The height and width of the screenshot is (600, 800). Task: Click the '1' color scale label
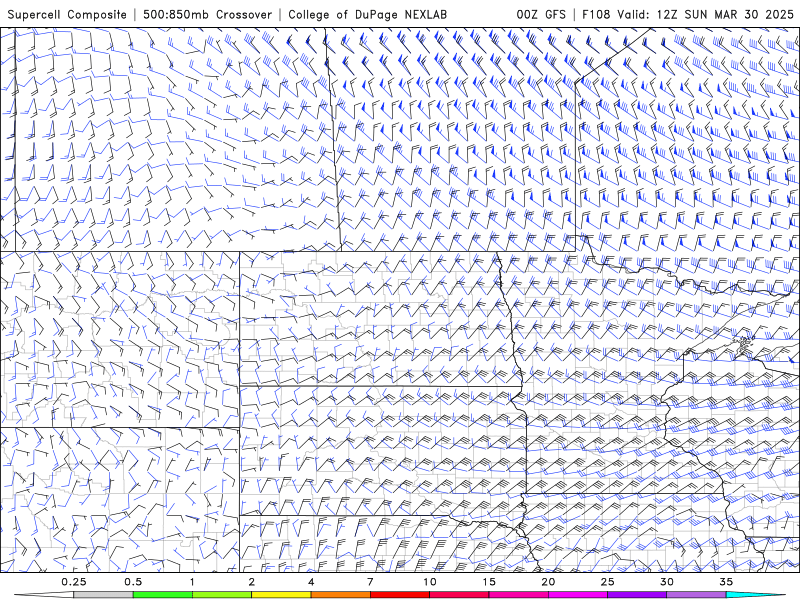192,582
